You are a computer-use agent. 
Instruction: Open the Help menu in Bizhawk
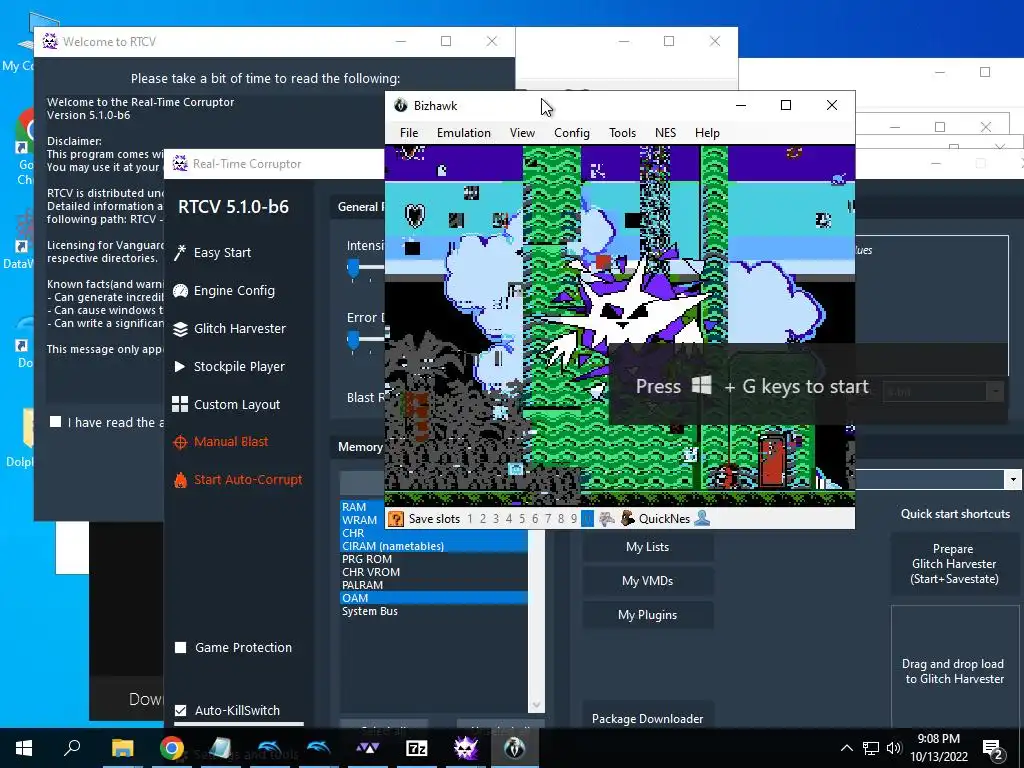[707, 133]
